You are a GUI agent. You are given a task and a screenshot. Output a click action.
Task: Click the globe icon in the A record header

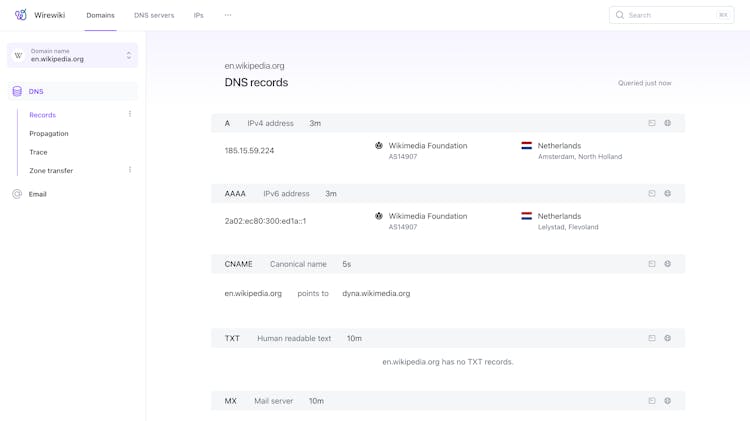[x=668, y=123]
